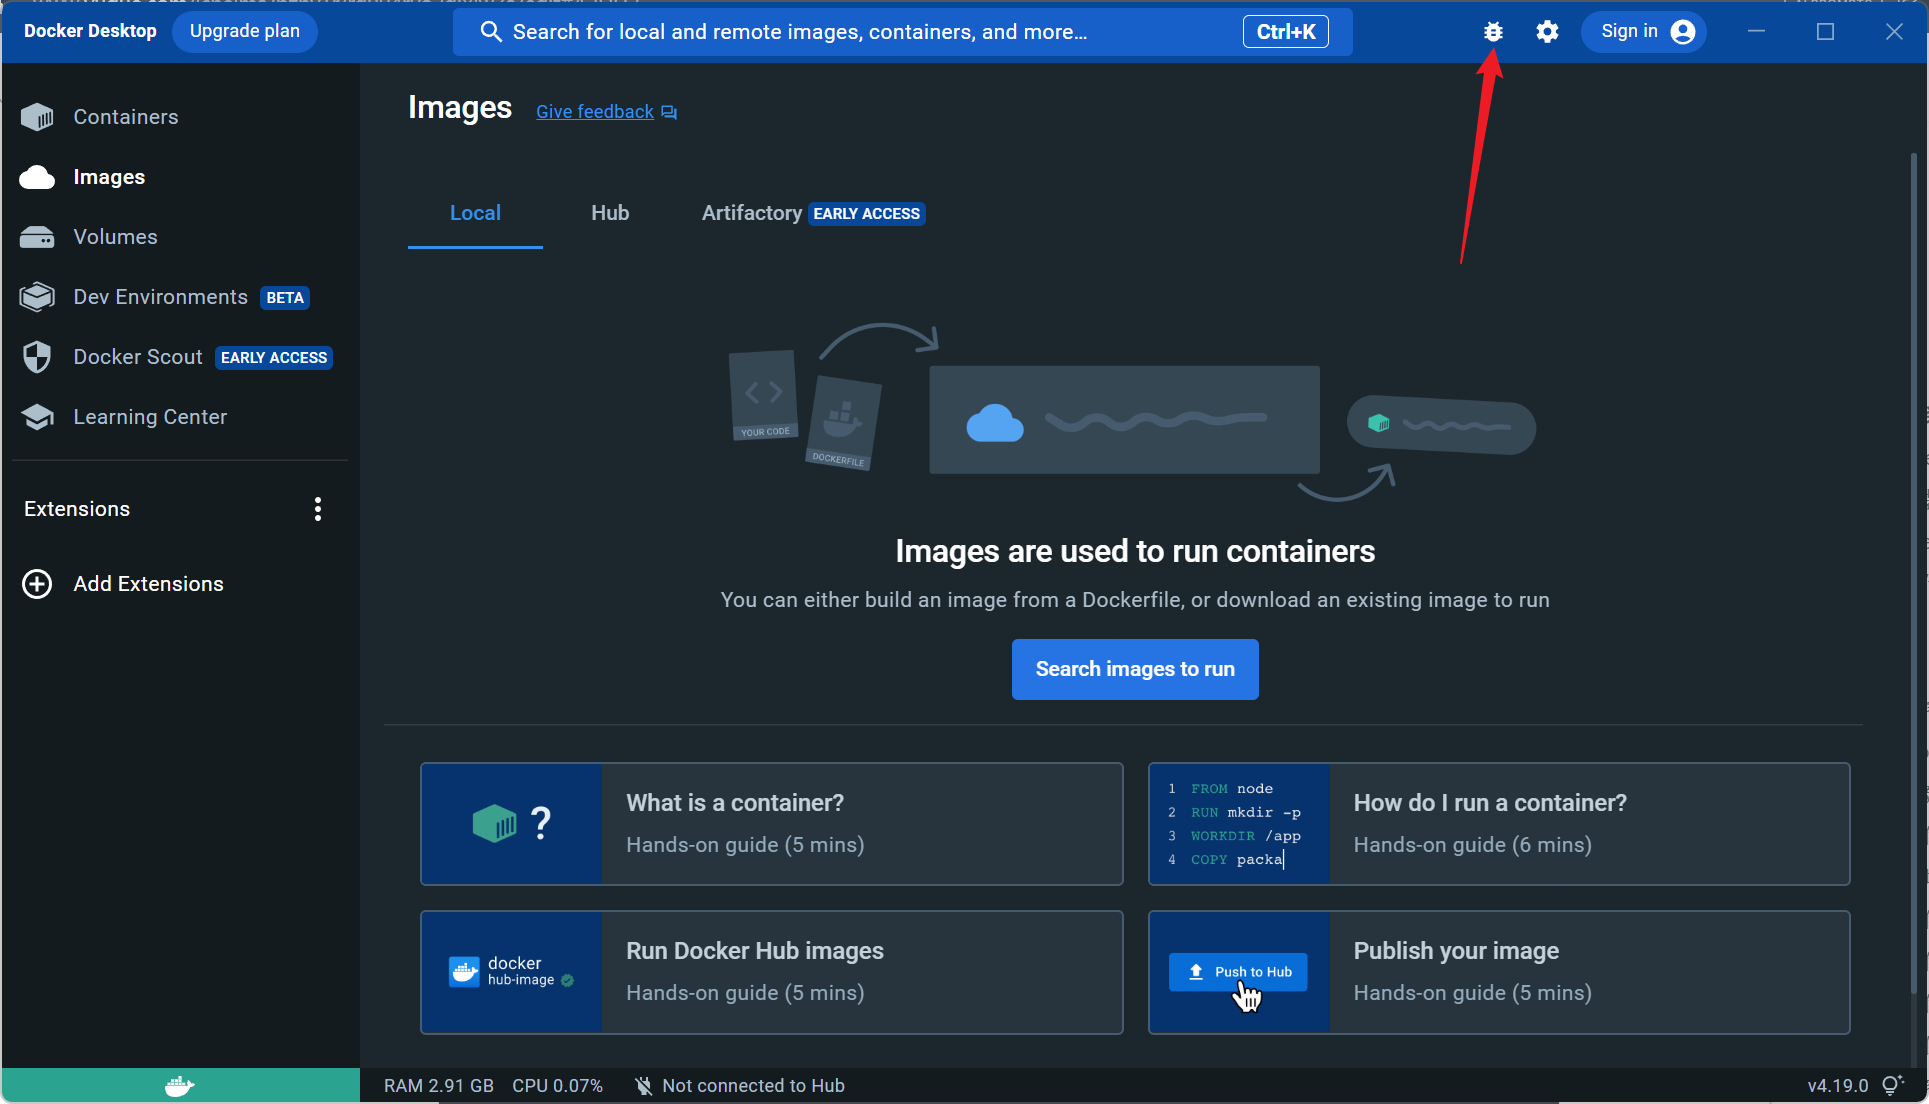
Task: Click the EARLY ACCESS badge on Artifactory tab
Action: pyautogui.click(x=866, y=214)
